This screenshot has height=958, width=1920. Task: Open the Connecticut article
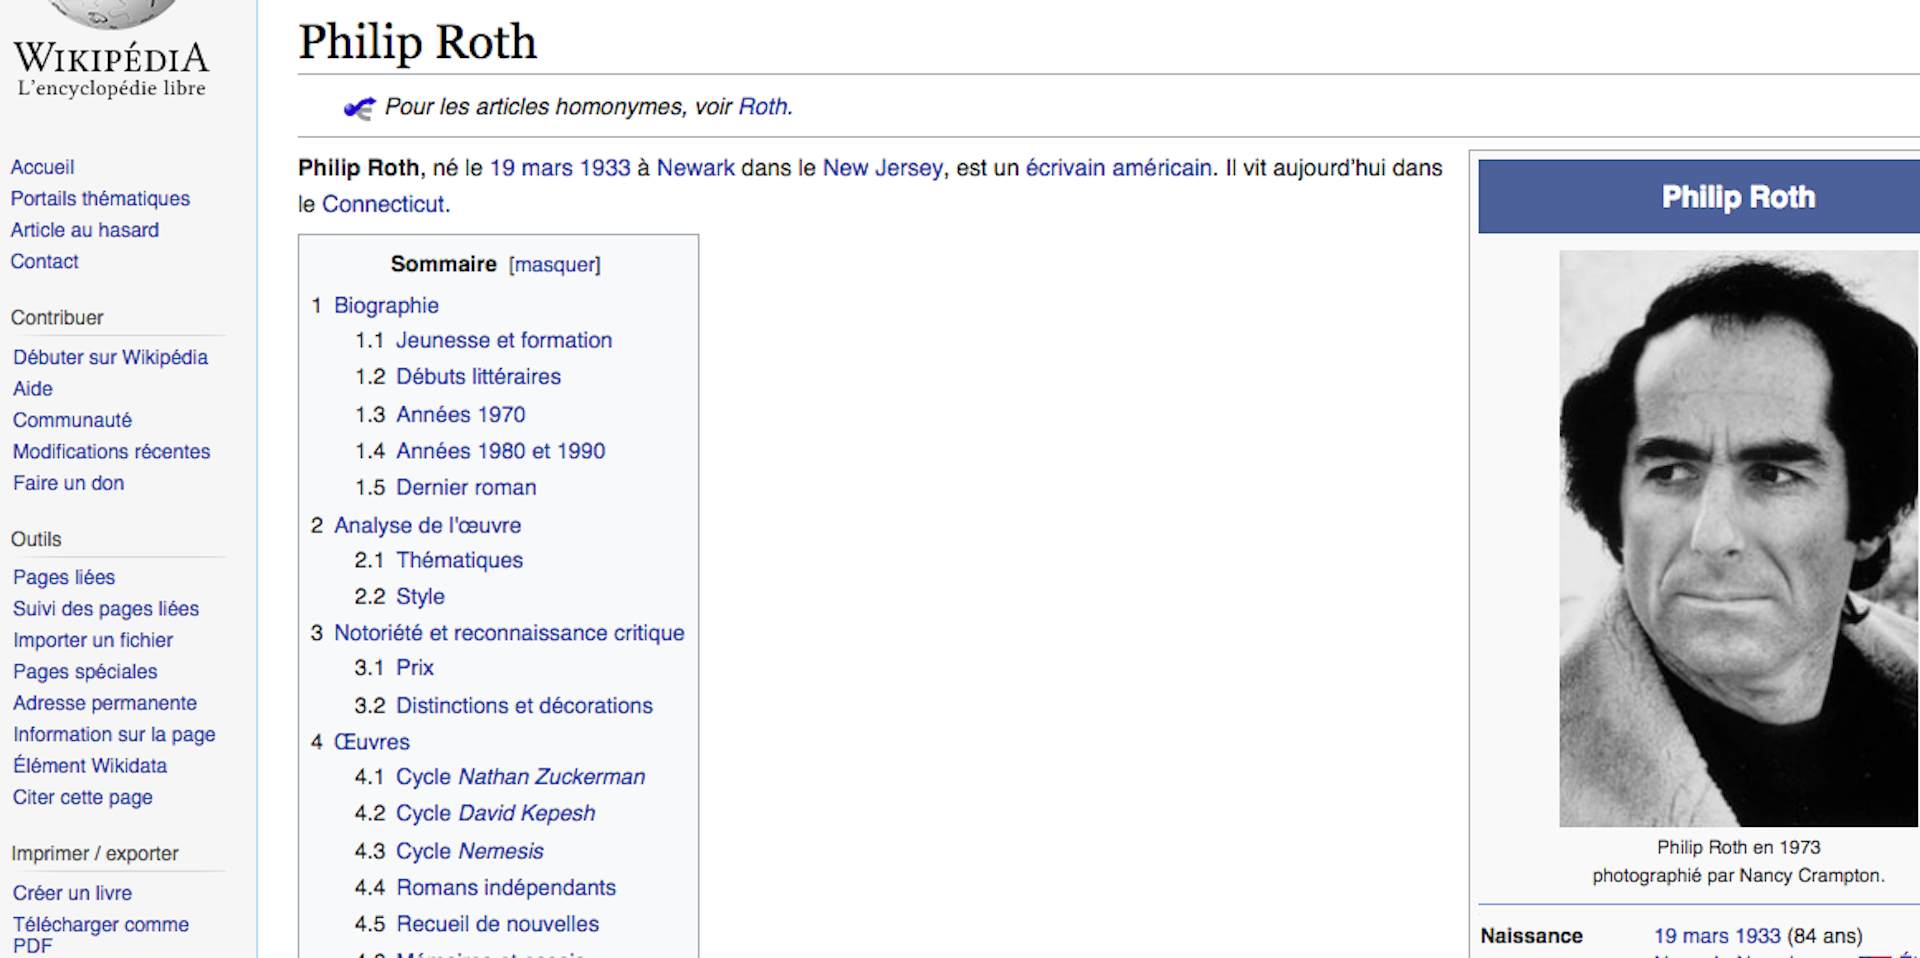(x=384, y=204)
